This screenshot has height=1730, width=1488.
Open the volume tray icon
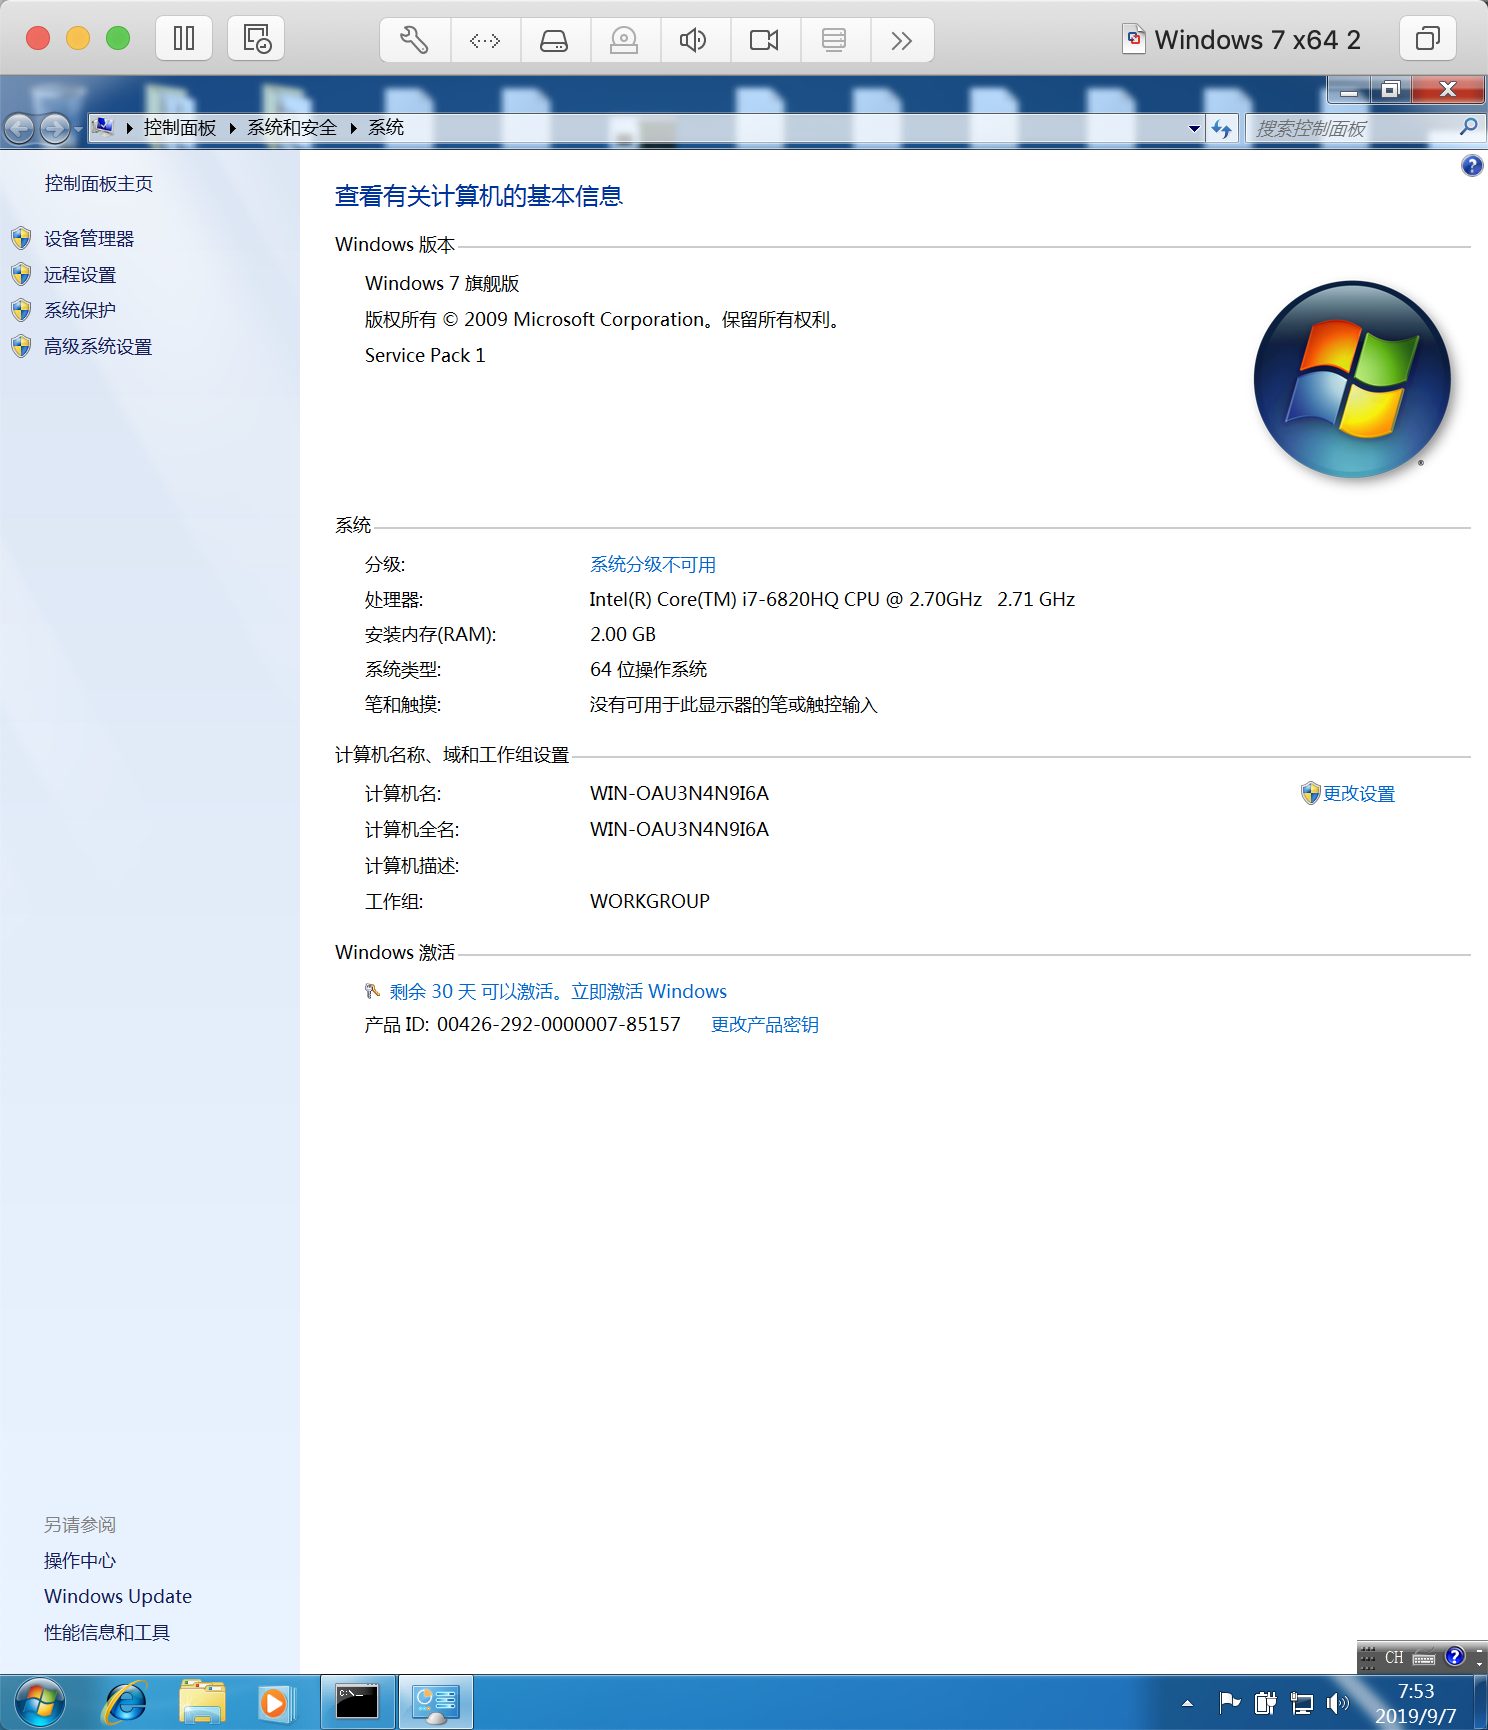[1337, 1702]
